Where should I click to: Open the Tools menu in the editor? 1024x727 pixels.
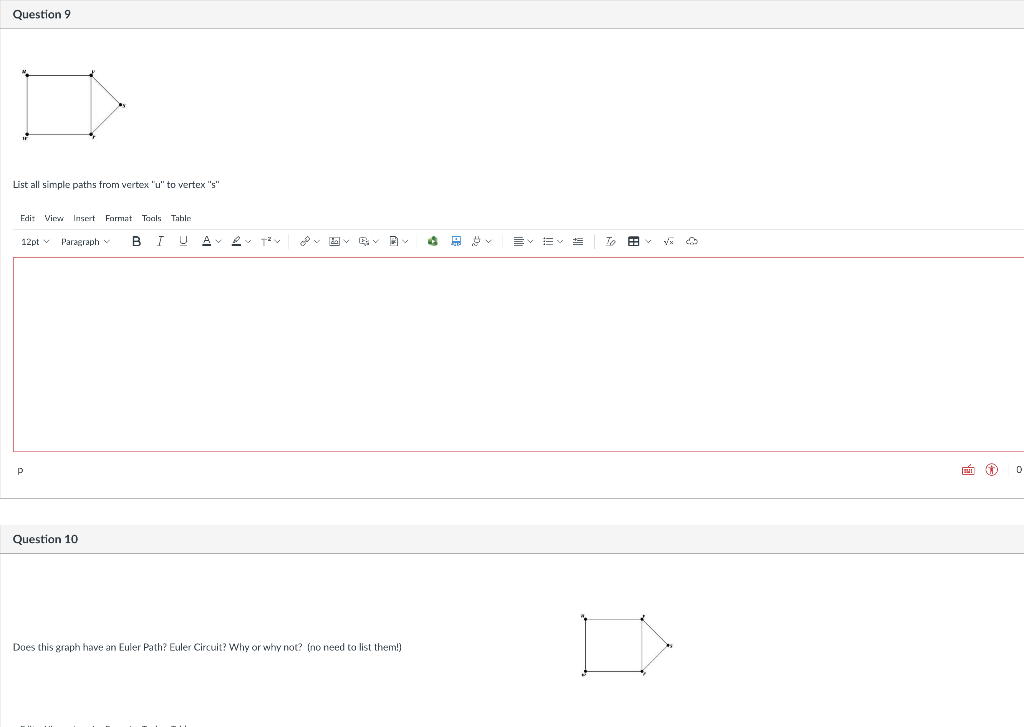(151, 218)
